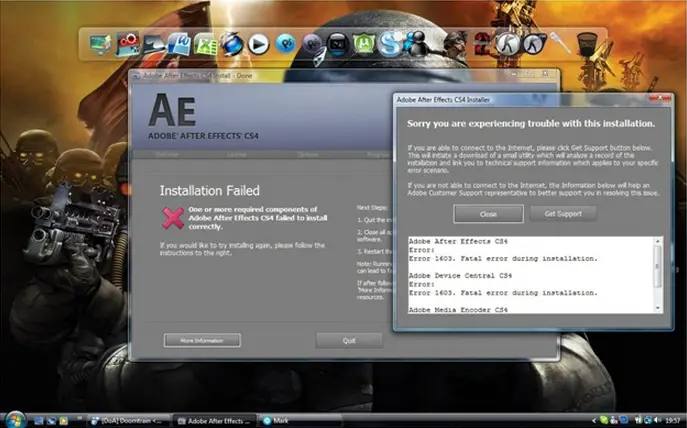Launch the media player play-button icon
The image size is (687, 428).
click(259, 45)
